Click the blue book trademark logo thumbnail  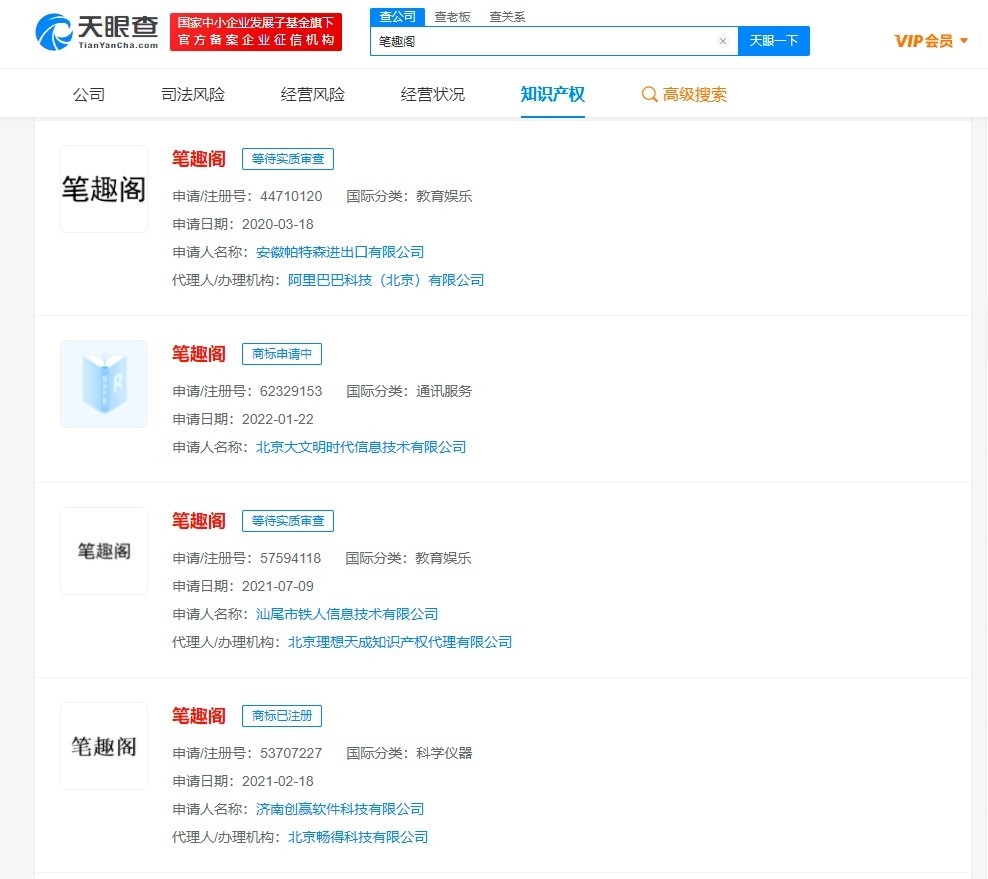coord(103,383)
